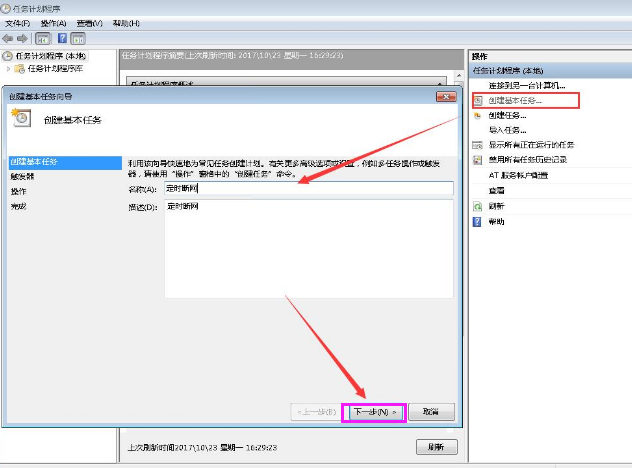Screen dimensions: 632x468
Task: Click the show/hide console tree toolbar icon
Action: pyautogui.click(x=43, y=38)
